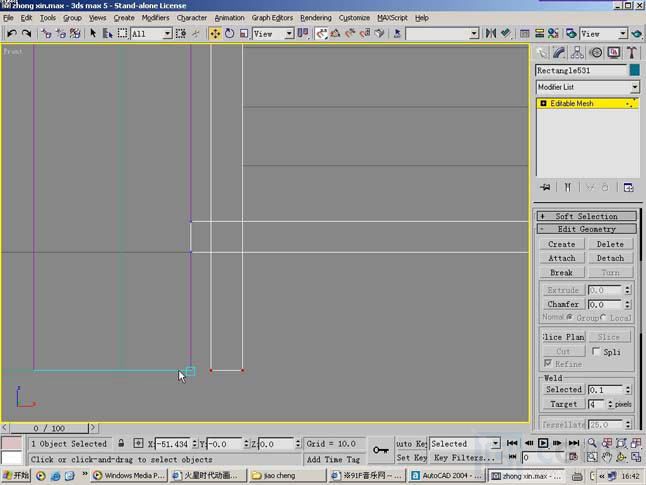Image resolution: width=646 pixels, height=485 pixels.
Task: Click the Create button in Edit Geometry
Action: point(562,244)
